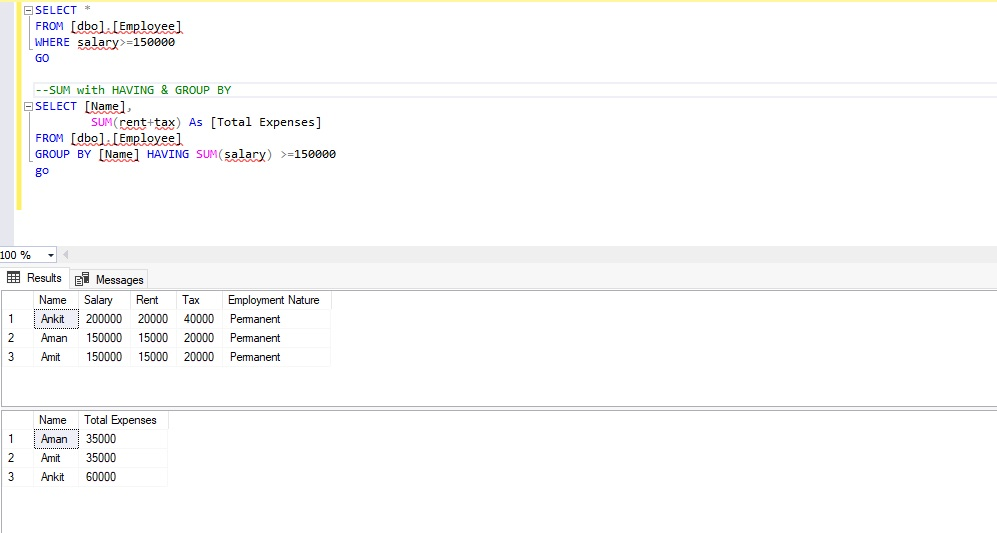
Task: Select the Salary column header
Action: 105,300
